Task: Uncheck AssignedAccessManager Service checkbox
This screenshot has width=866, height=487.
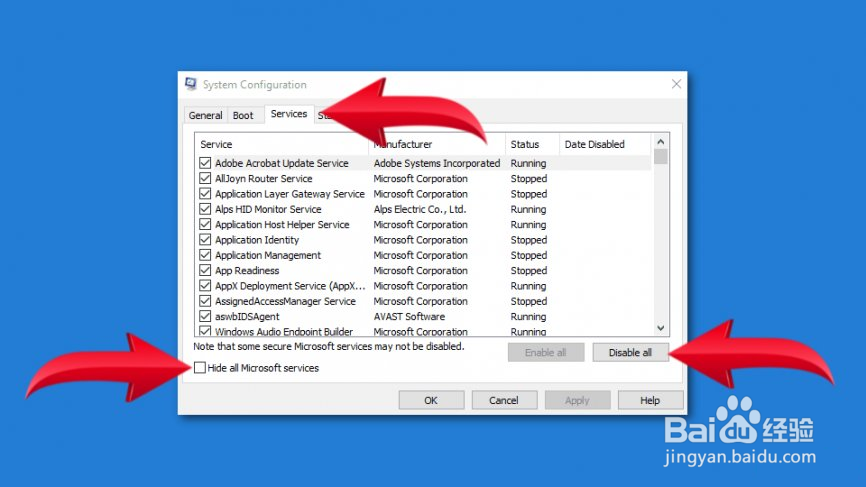Action: (205, 301)
